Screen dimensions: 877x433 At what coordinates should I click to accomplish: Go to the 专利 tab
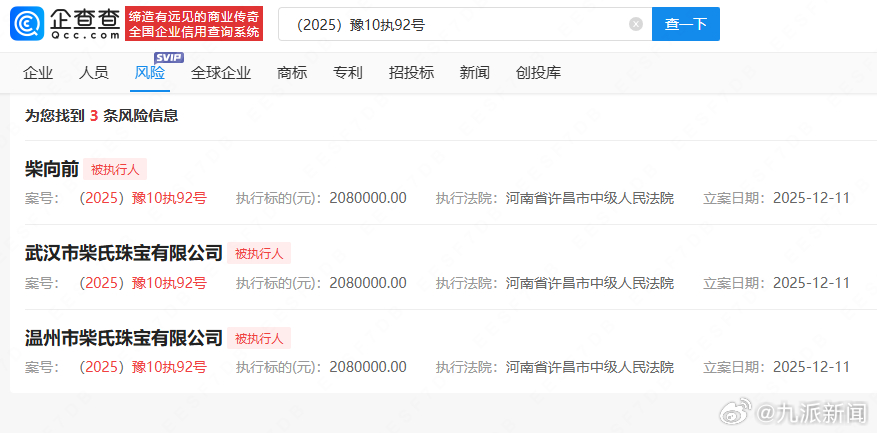click(x=348, y=73)
